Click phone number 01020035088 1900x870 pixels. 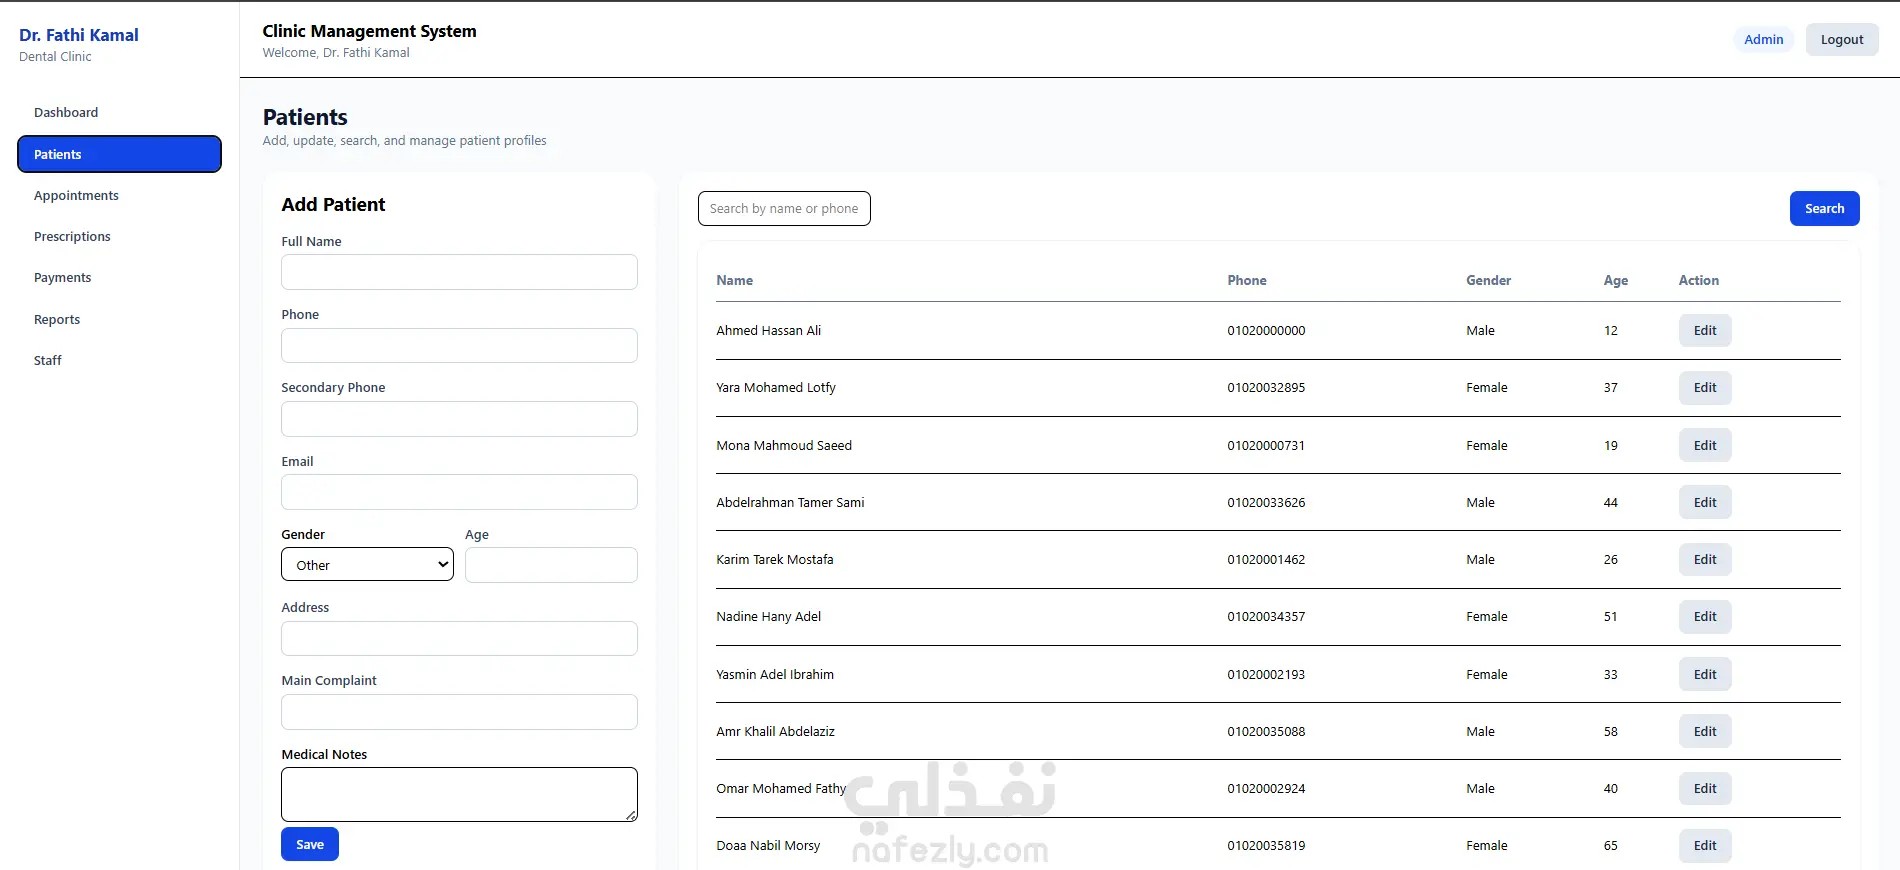[x=1266, y=732]
